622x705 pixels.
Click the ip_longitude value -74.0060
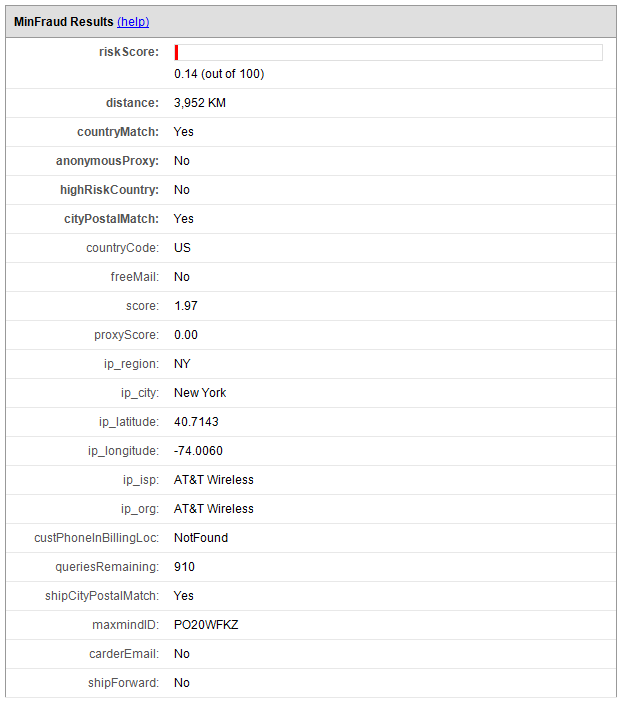pyautogui.click(x=198, y=451)
